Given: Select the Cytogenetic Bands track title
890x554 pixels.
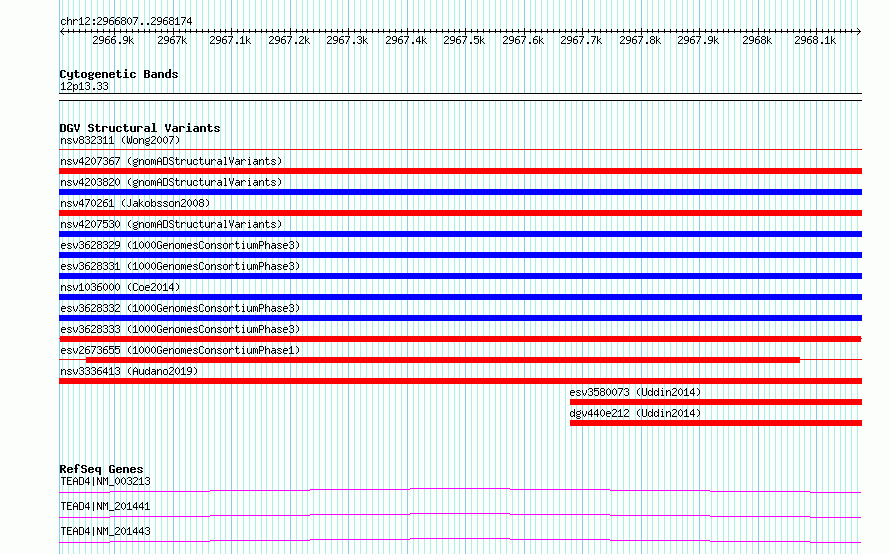Looking at the screenshot, I should pyautogui.click(x=119, y=74).
